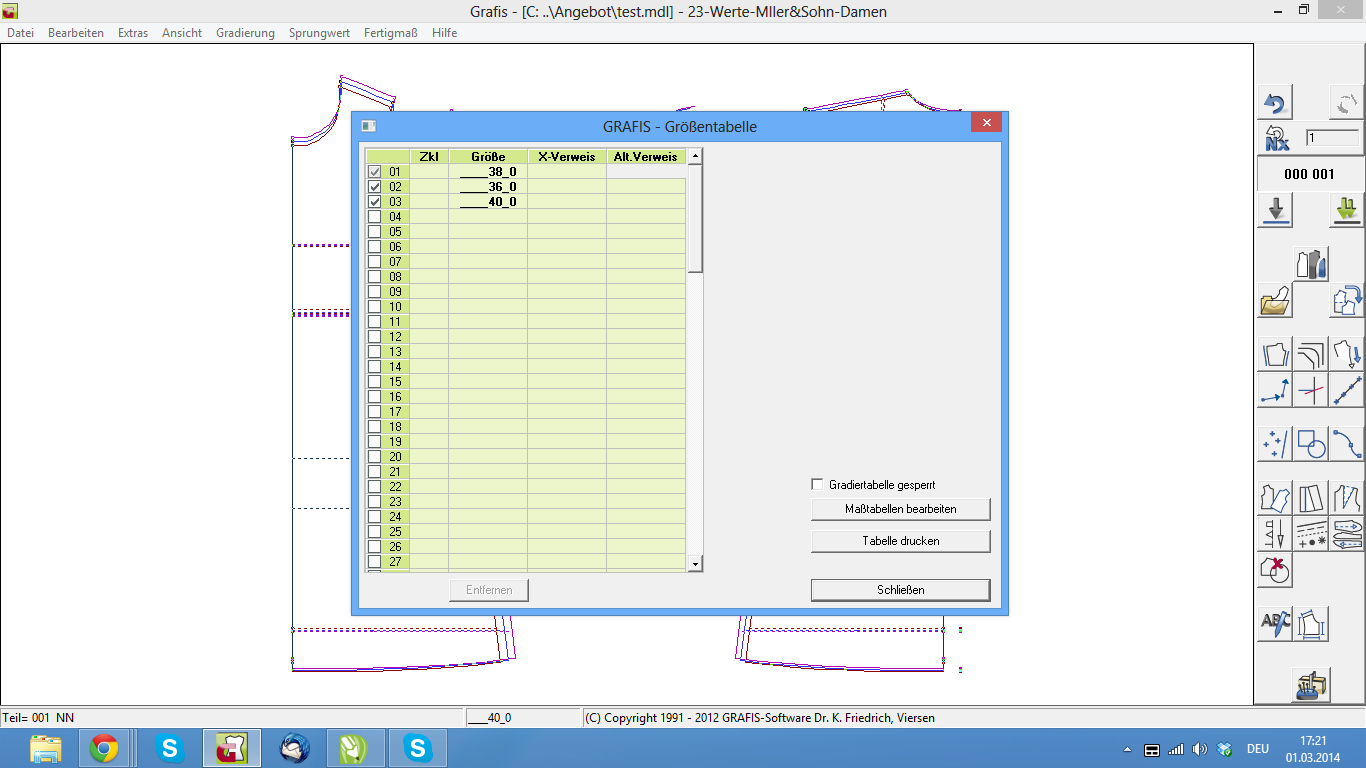Select the pattern piece with down-arrow tool

1347,355
